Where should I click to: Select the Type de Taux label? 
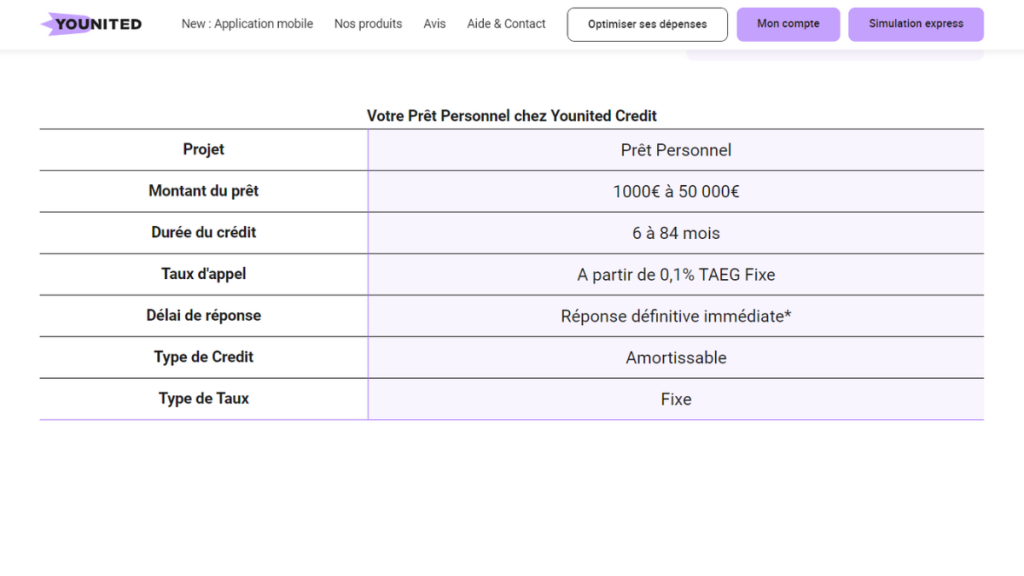point(204,399)
